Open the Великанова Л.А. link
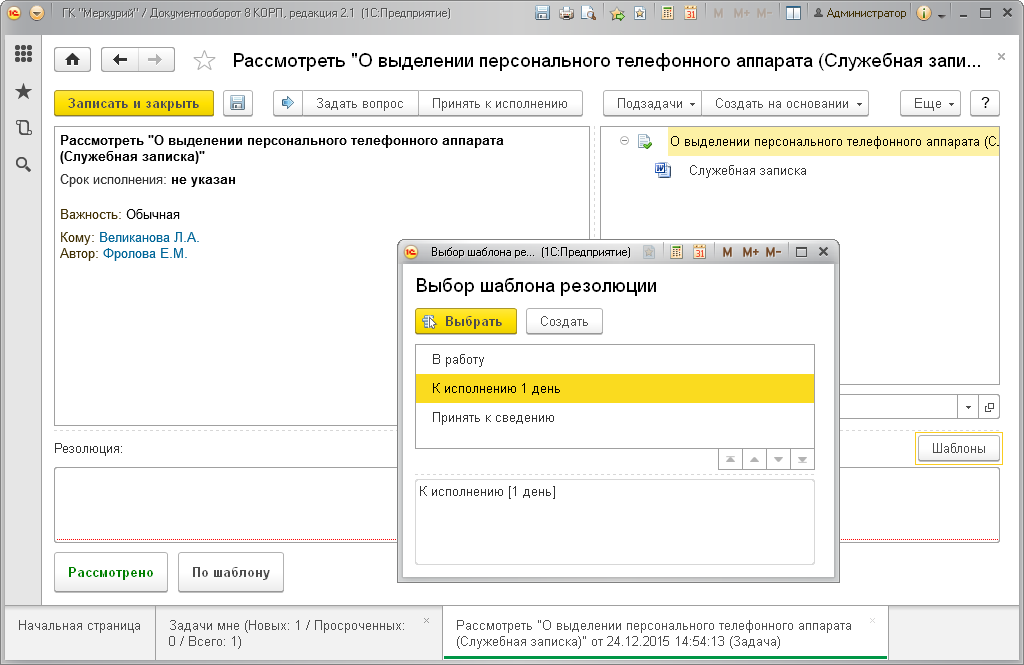Viewport: 1024px width, 665px height. point(149,238)
